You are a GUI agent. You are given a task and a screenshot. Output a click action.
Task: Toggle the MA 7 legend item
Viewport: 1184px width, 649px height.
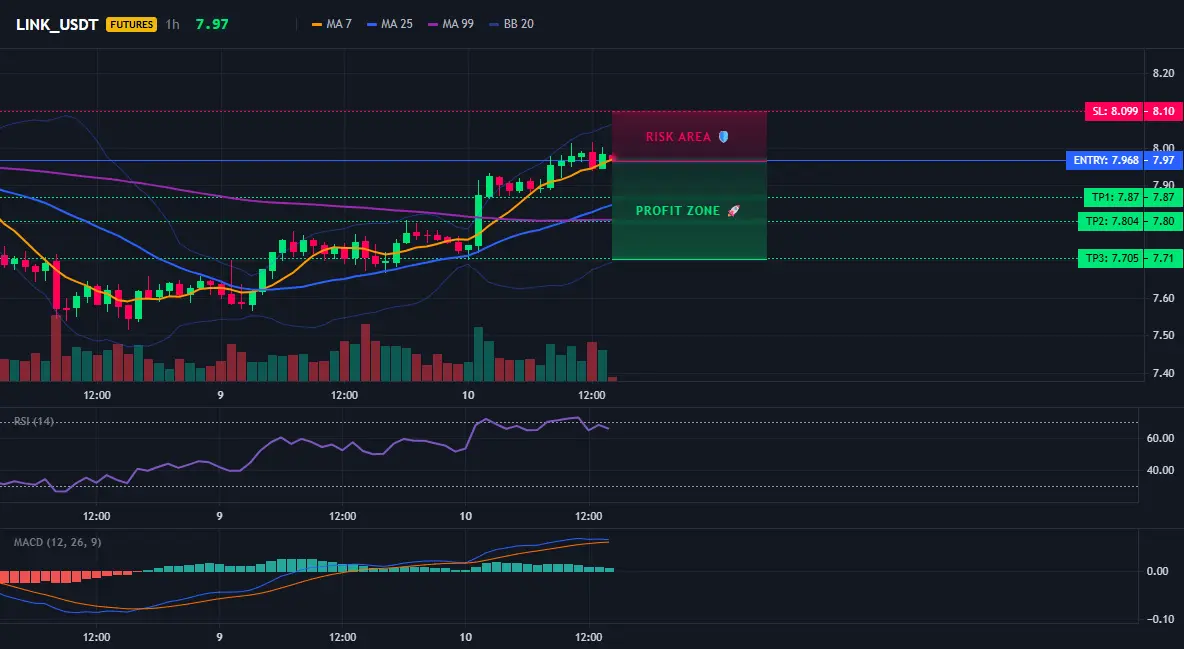(332, 24)
